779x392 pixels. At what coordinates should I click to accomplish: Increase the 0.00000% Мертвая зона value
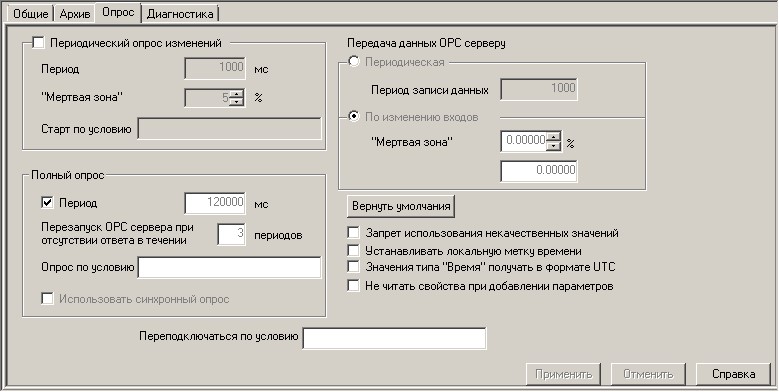(553, 138)
